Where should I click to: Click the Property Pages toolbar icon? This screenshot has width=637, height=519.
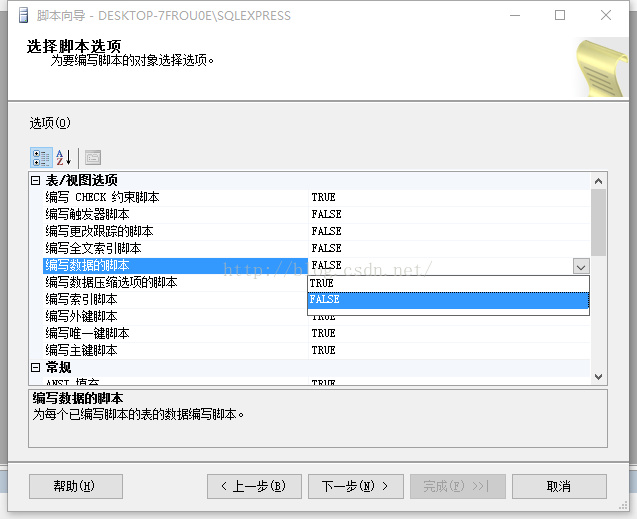pyautogui.click(x=93, y=158)
